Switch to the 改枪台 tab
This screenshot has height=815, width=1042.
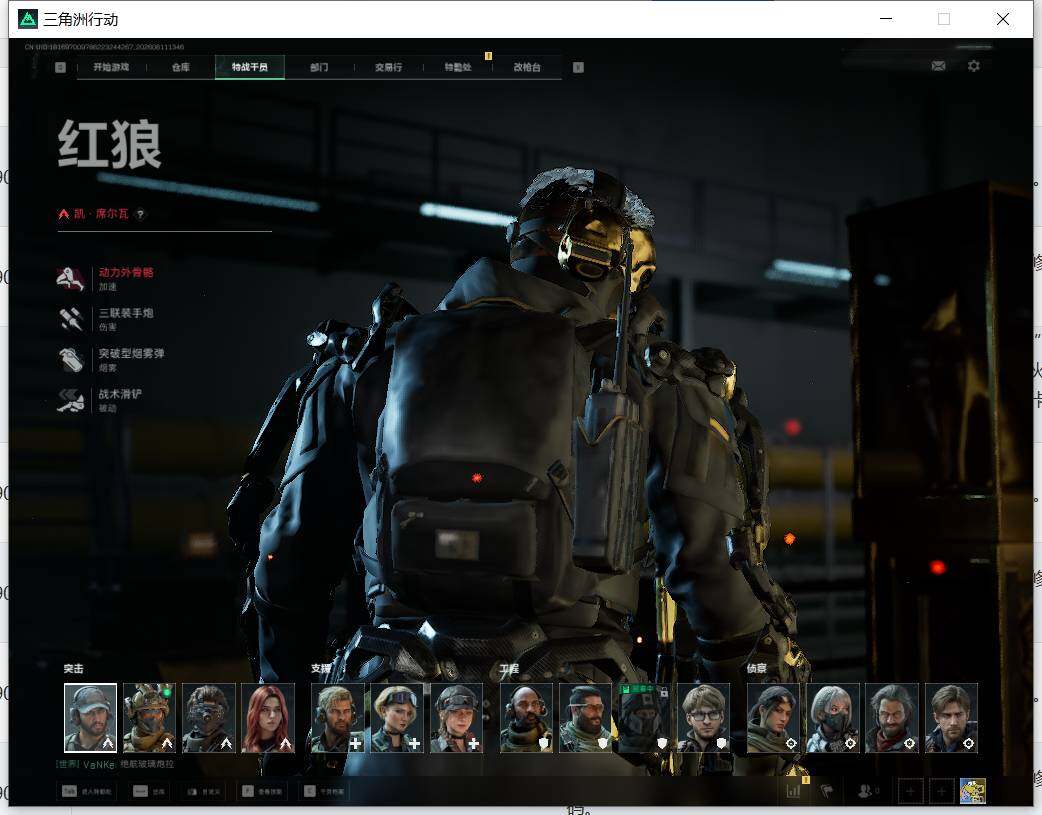527,67
